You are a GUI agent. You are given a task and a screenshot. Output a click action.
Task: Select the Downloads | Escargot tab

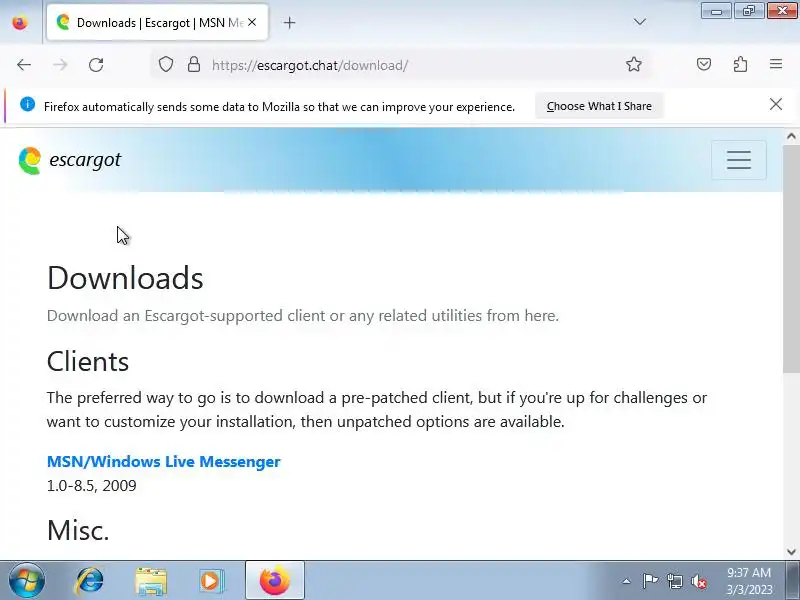point(158,22)
